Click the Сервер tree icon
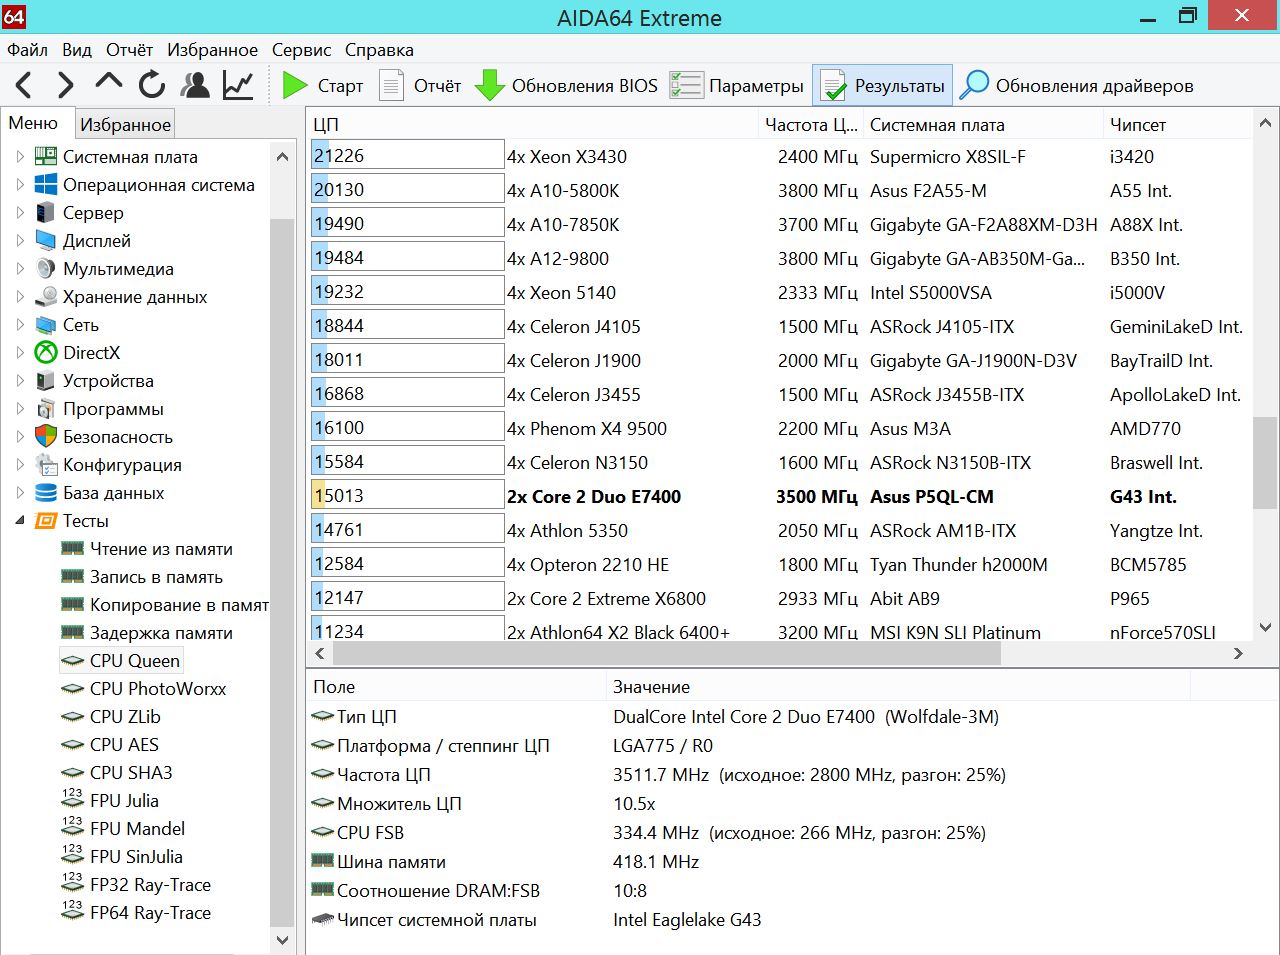The height and width of the screenshot is (955, 1280). point(45,213)
